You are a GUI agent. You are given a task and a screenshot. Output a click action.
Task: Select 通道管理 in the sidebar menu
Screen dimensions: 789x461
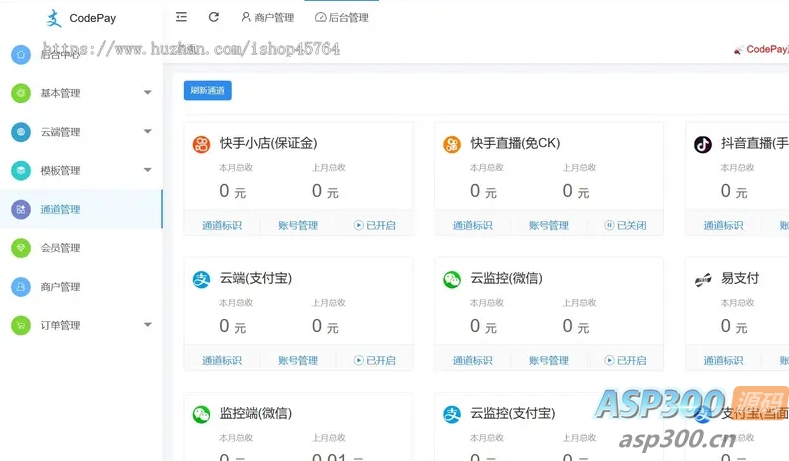(x=81, y=209)
